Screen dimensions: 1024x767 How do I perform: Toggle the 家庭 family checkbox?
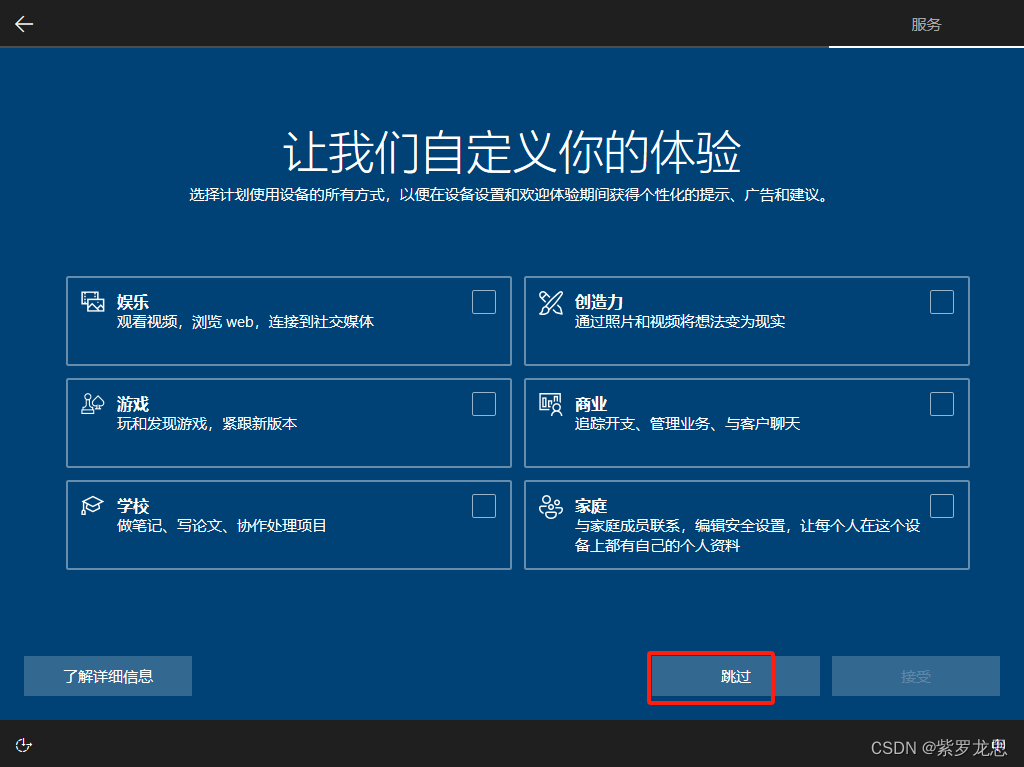tap(942, 506)
